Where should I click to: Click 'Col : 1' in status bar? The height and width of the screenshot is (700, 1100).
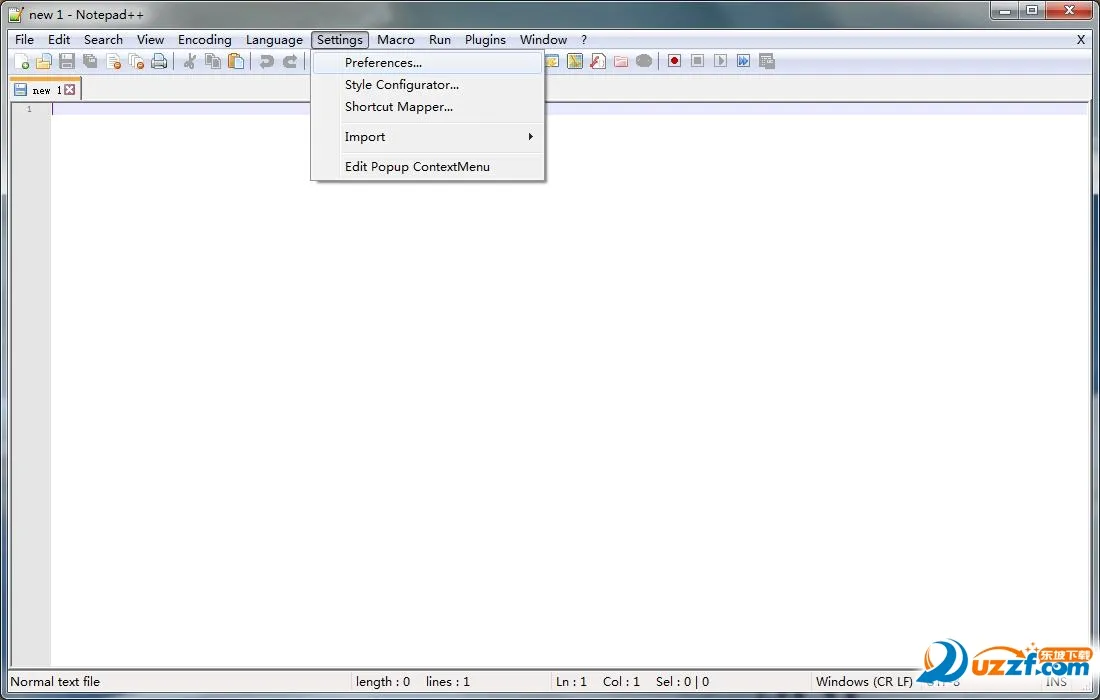[x=622, y=682]
